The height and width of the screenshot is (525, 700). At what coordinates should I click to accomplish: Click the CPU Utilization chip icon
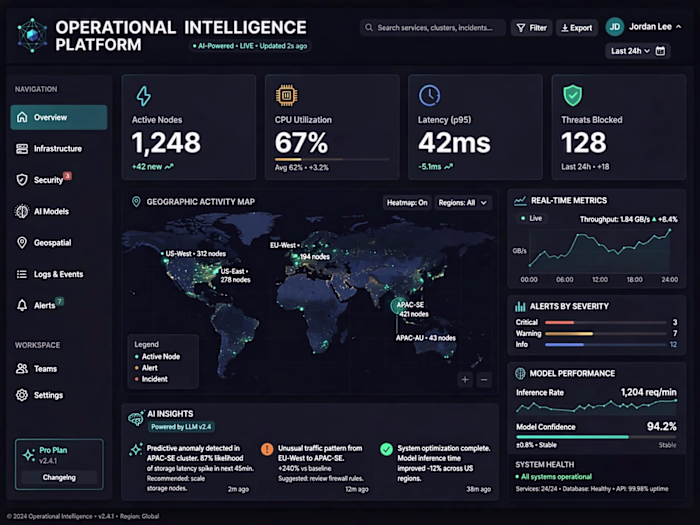pyautogui.click(x=287, y=95)
